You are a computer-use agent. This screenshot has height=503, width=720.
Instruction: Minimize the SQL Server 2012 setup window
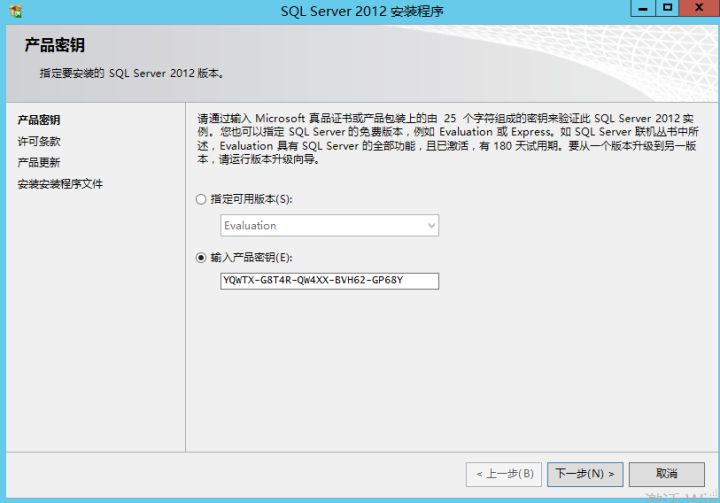(643, 8)
